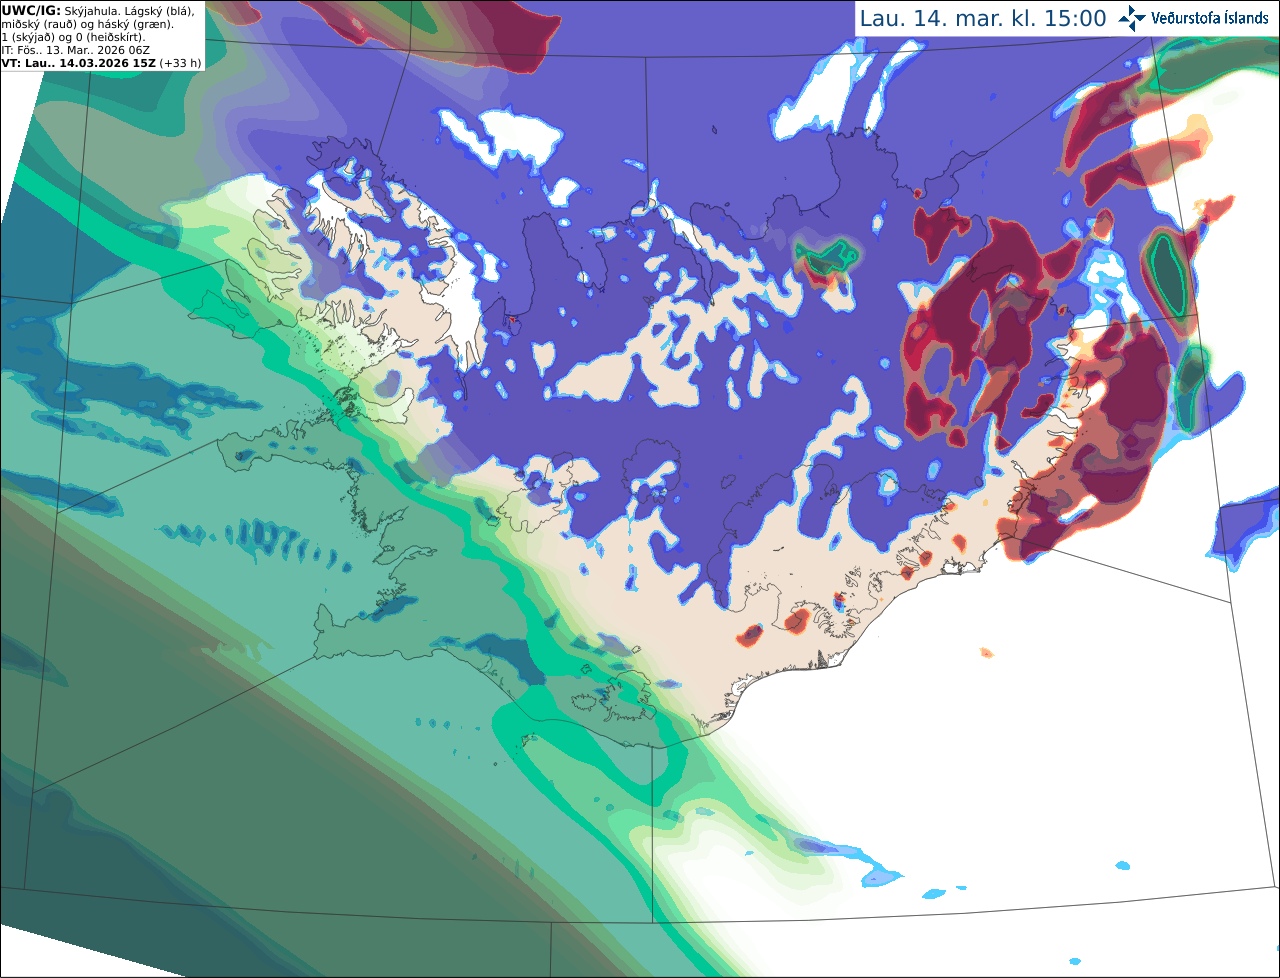Click the "Veðurstofa Íslands" wordmark text

[x=1210, y=18]
